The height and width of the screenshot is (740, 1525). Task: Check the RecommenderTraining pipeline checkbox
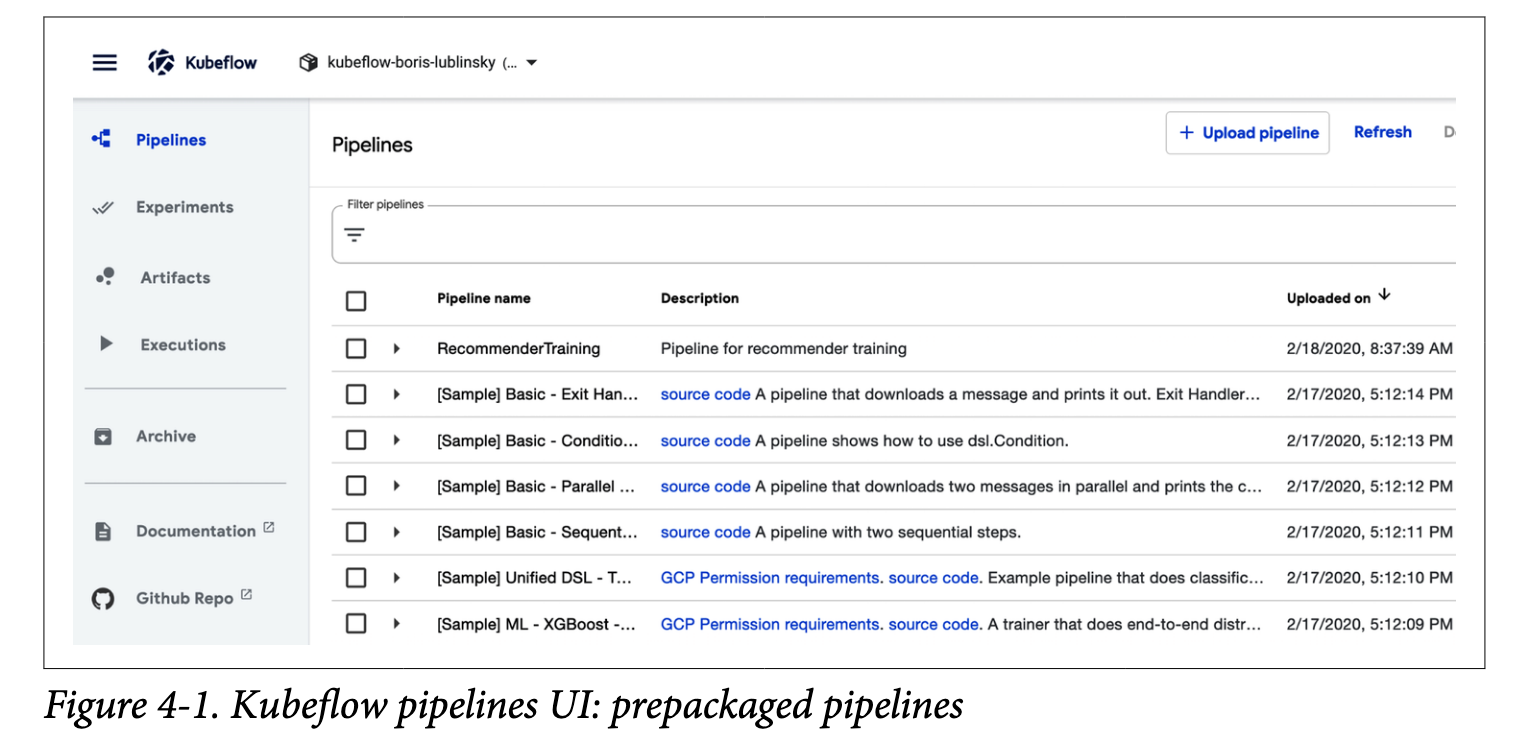(x=356, y=349)
